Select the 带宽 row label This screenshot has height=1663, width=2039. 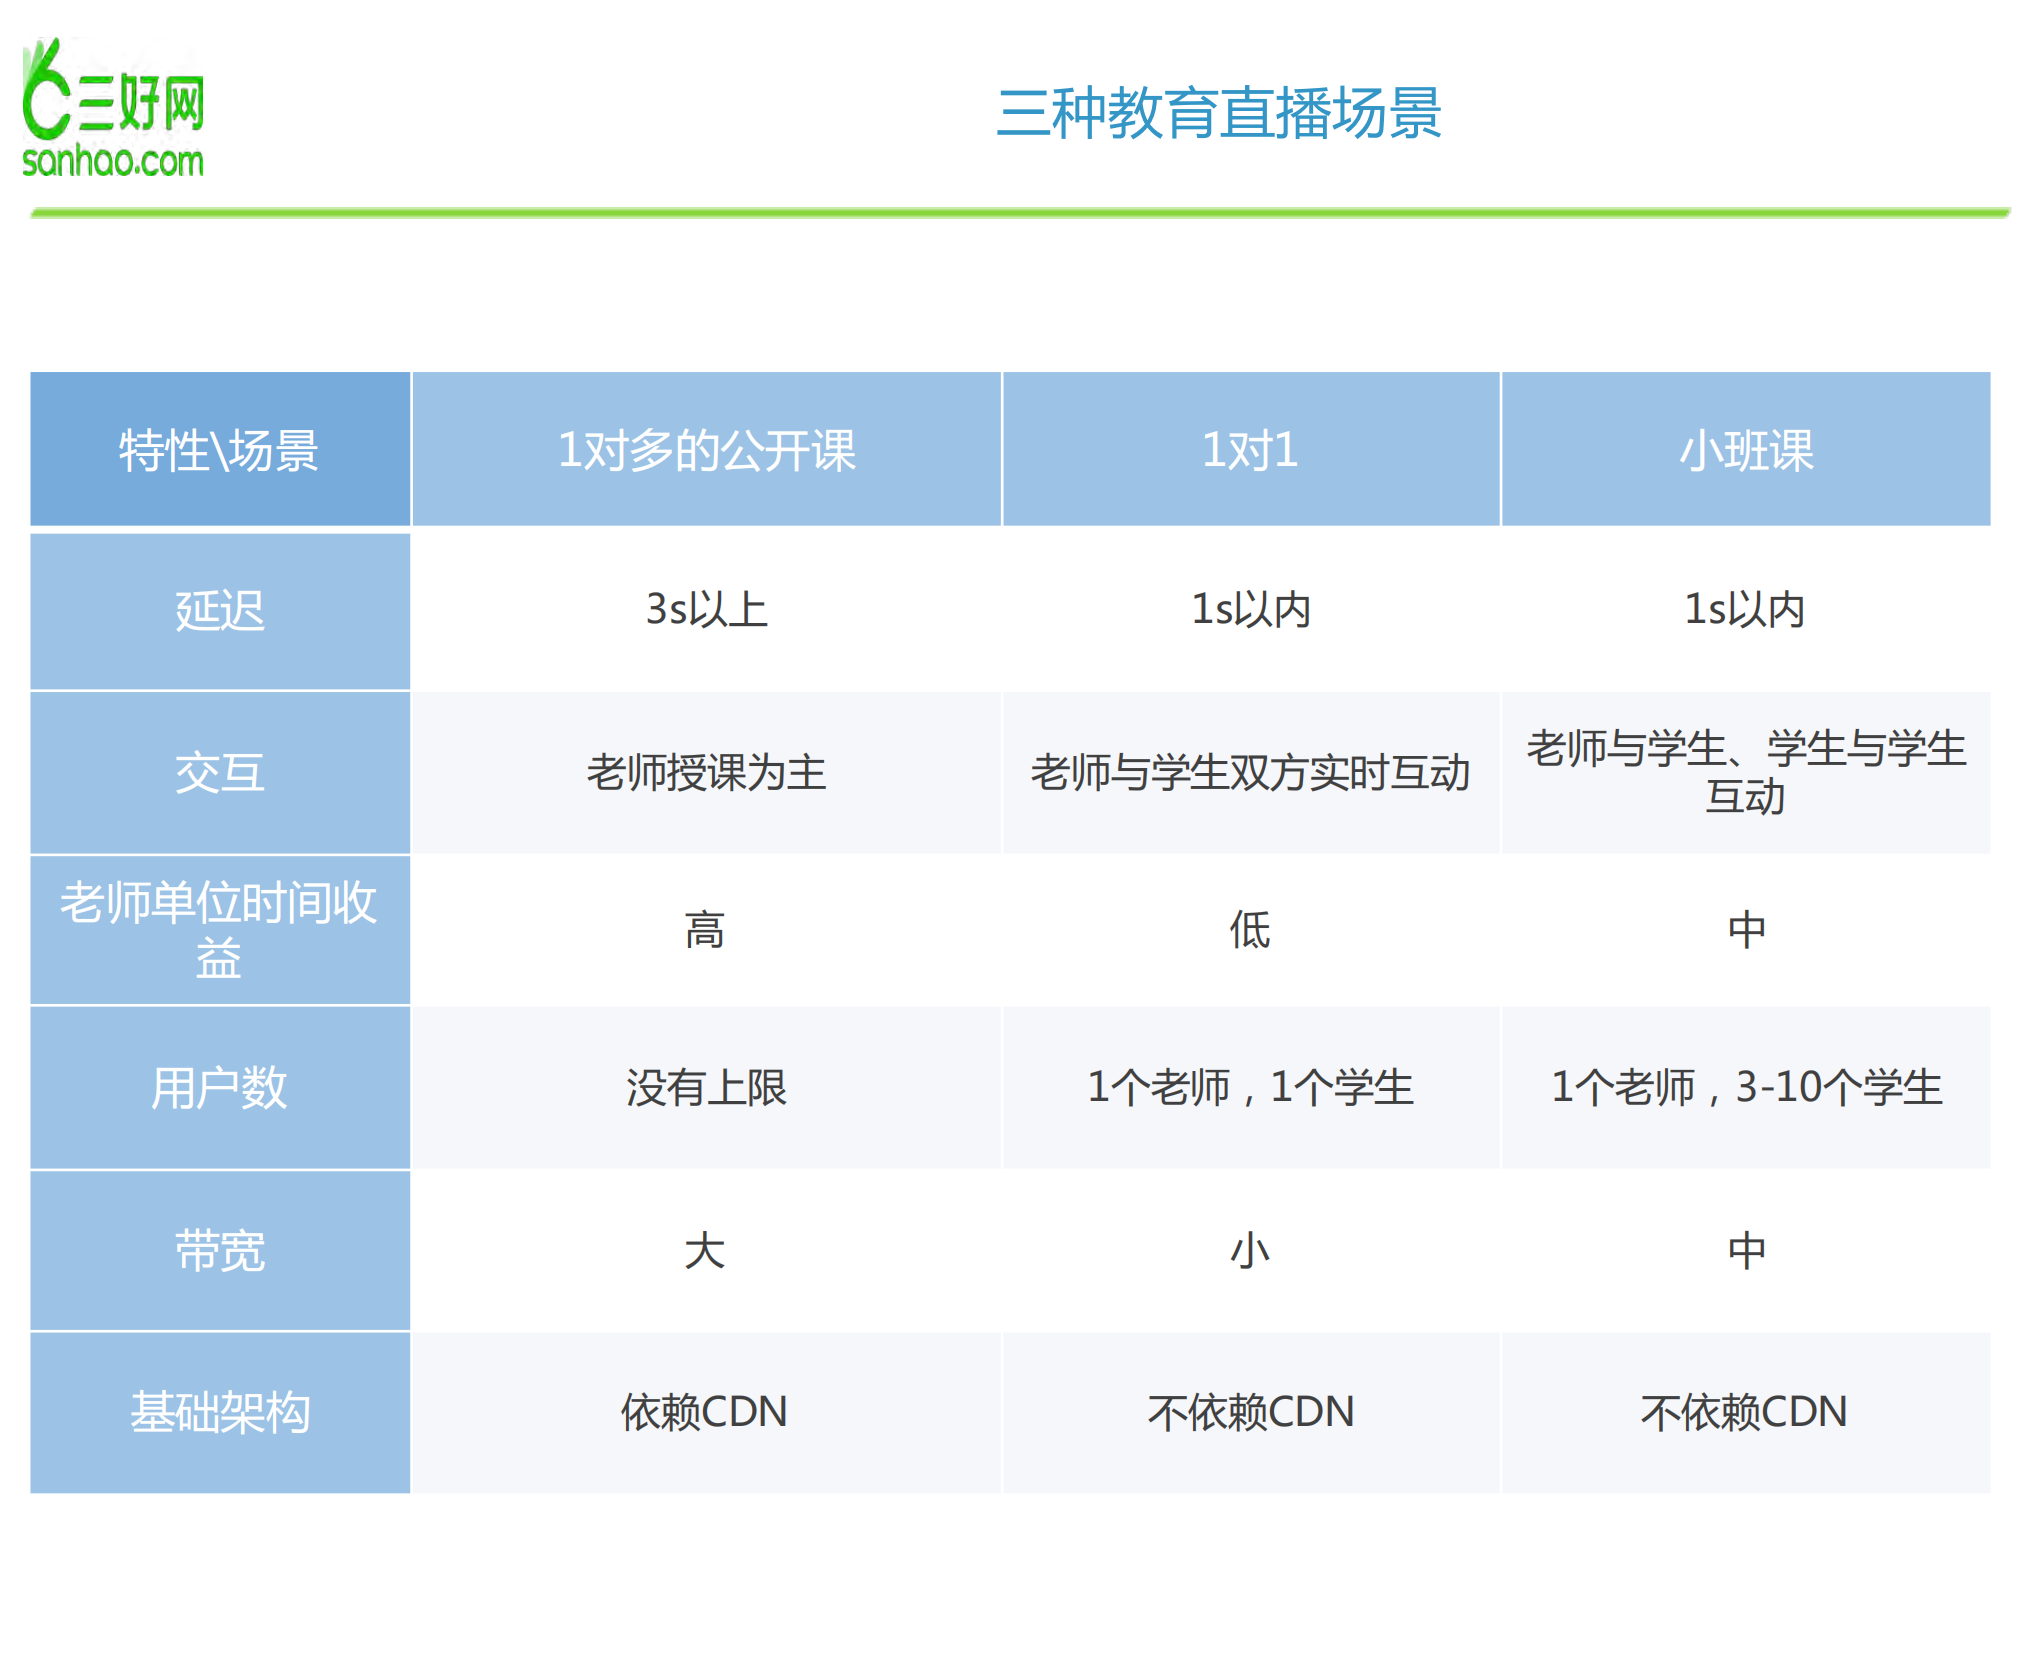(218, 1250)
